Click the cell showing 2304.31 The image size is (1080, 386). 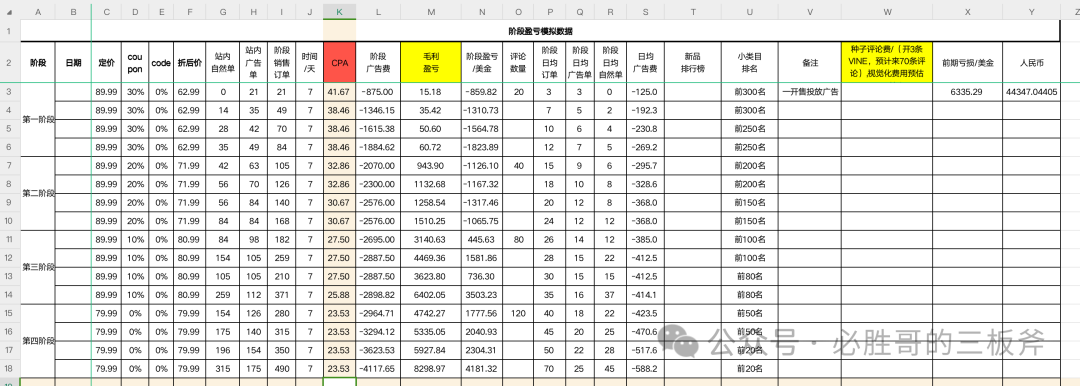coord(482,349)
